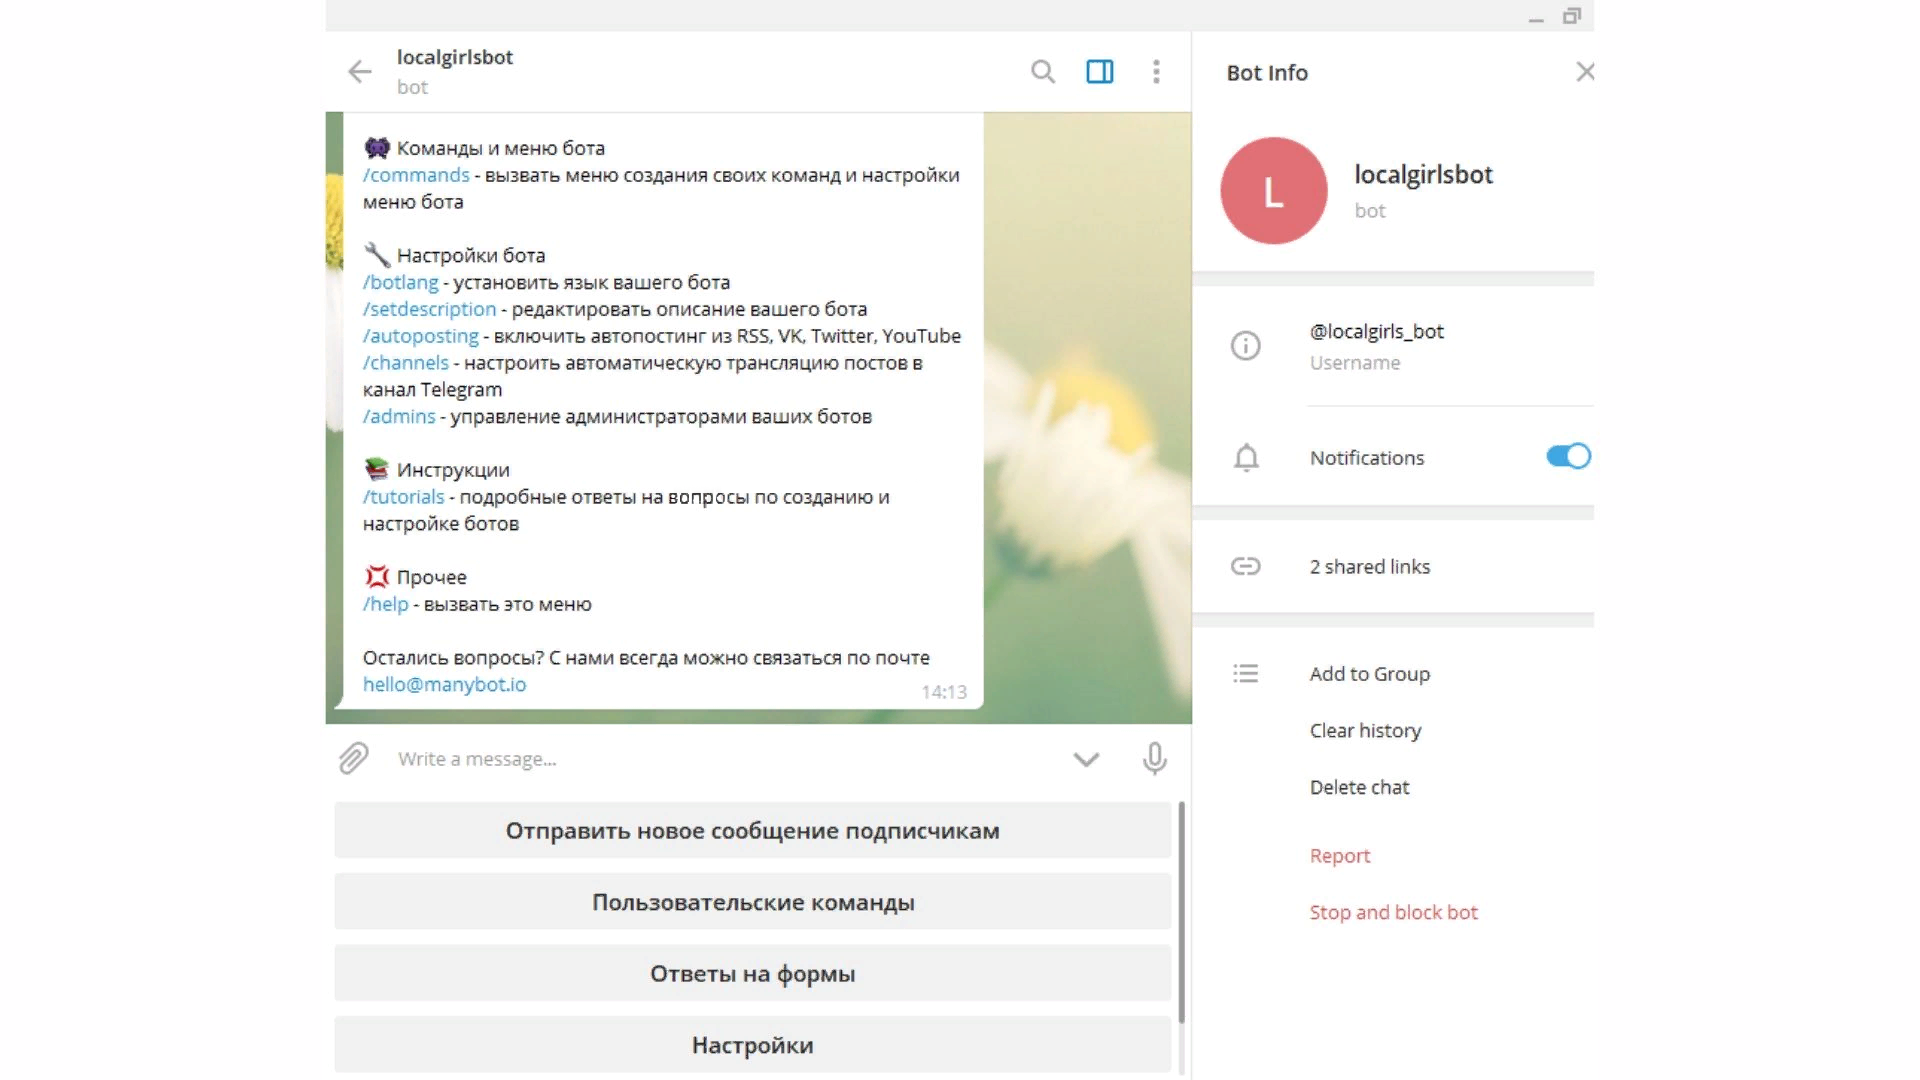This screenshot has width=1920, height=1080.
Task: Click the paperclip attach file icon
Action: point(353,759)
